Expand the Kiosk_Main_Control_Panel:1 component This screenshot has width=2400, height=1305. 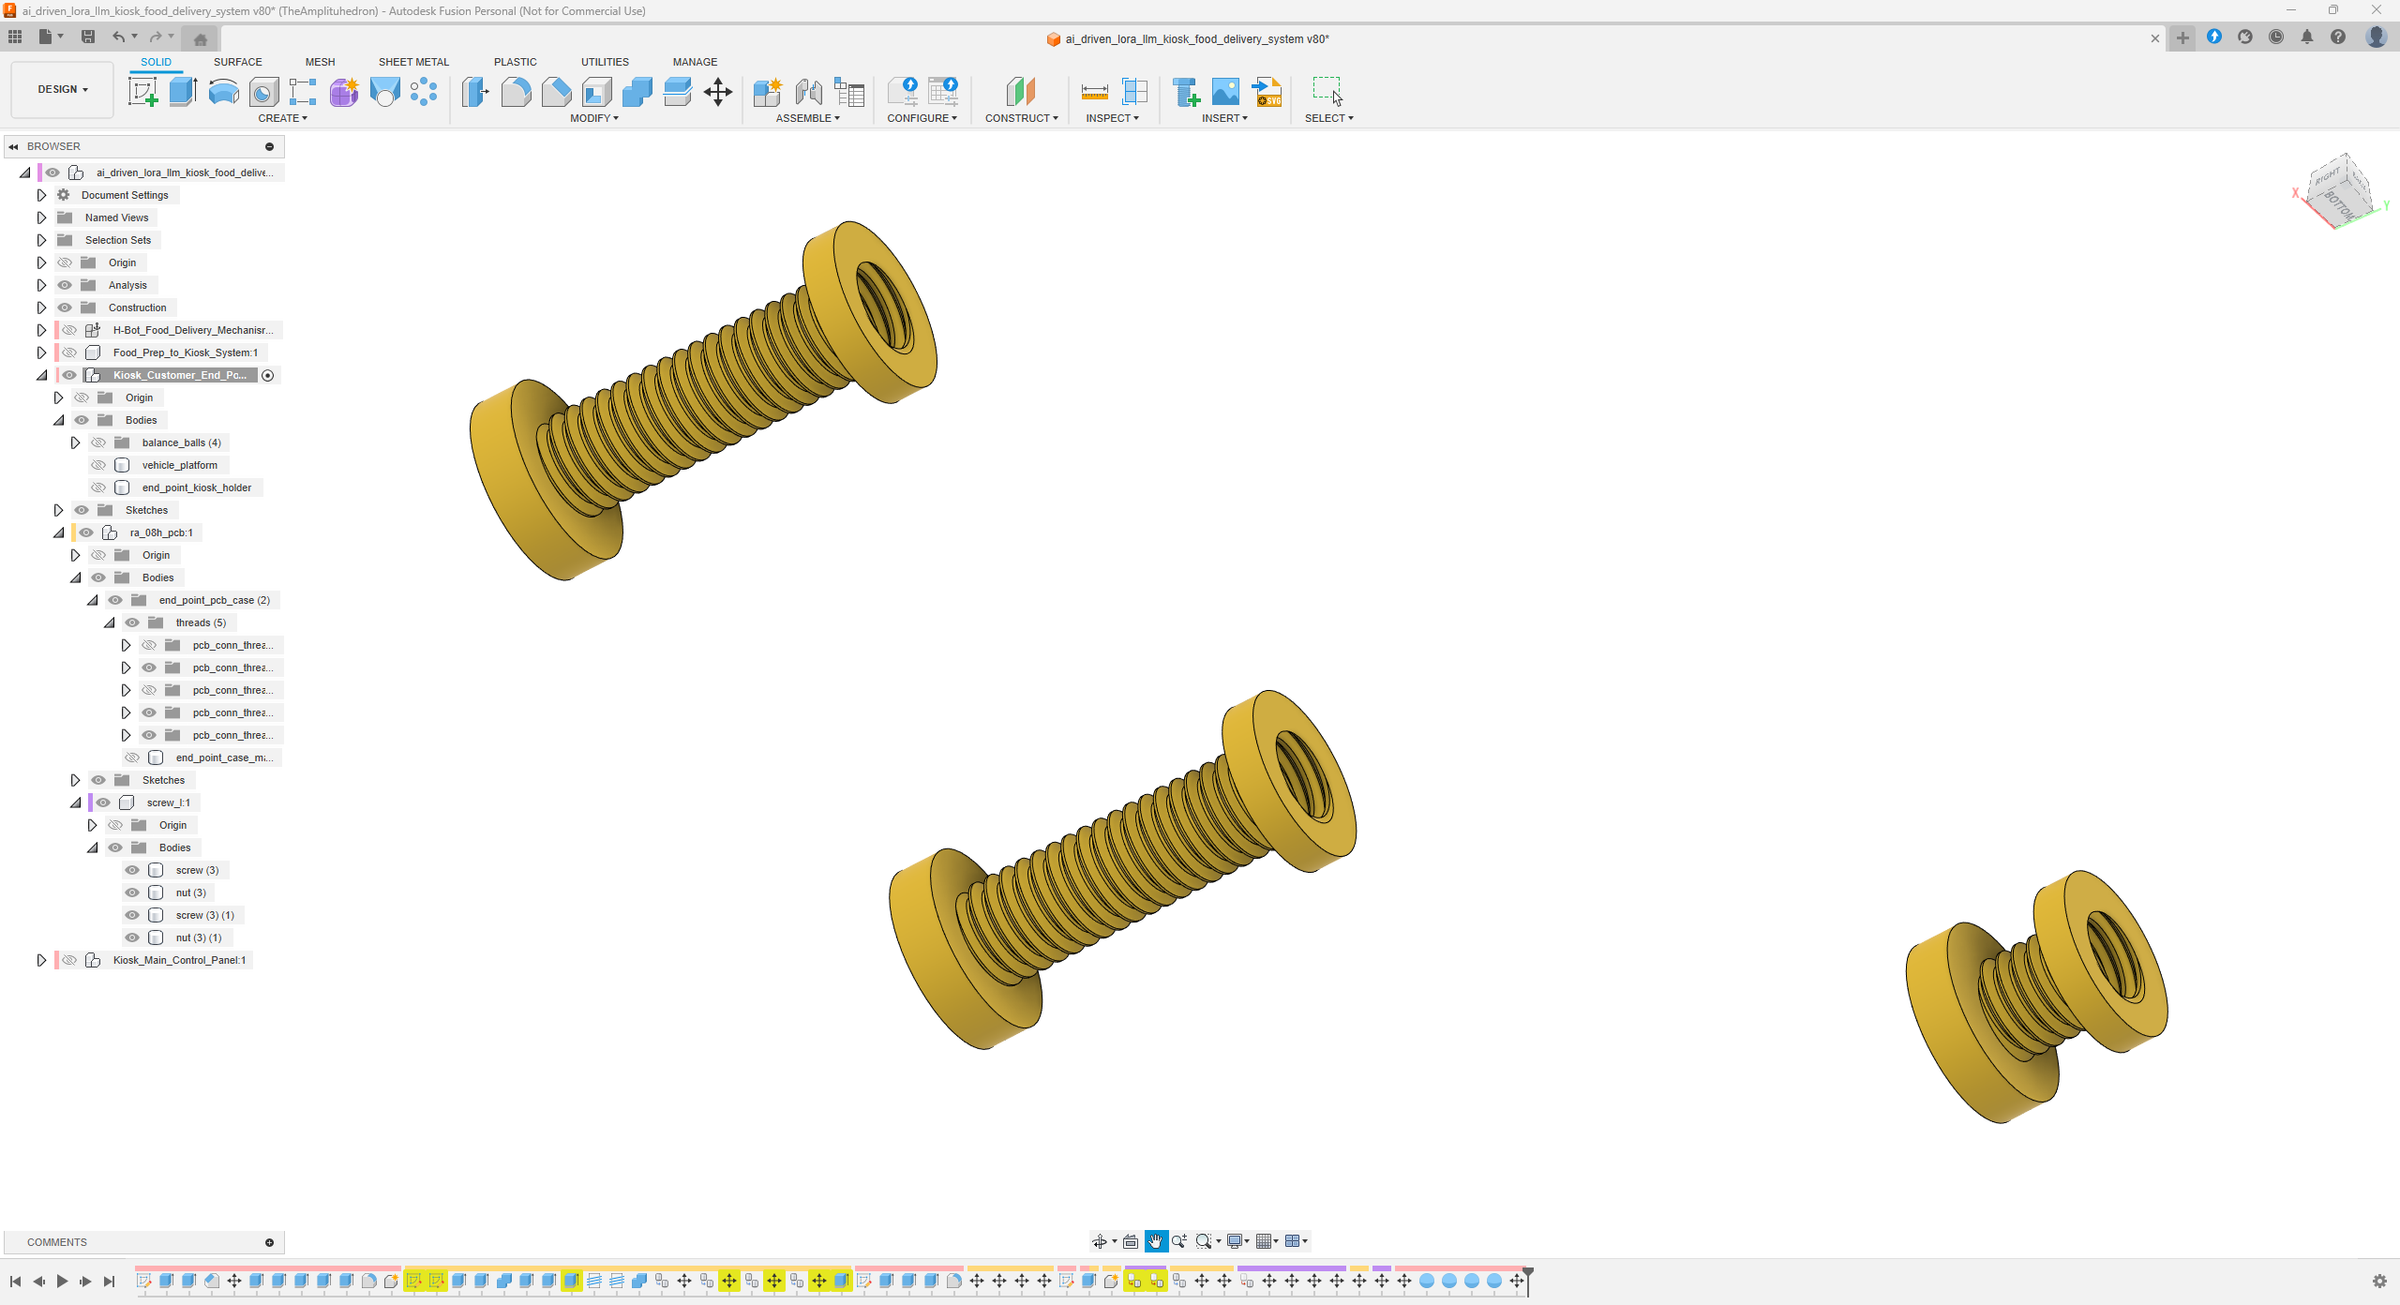[x=41, y=960]
